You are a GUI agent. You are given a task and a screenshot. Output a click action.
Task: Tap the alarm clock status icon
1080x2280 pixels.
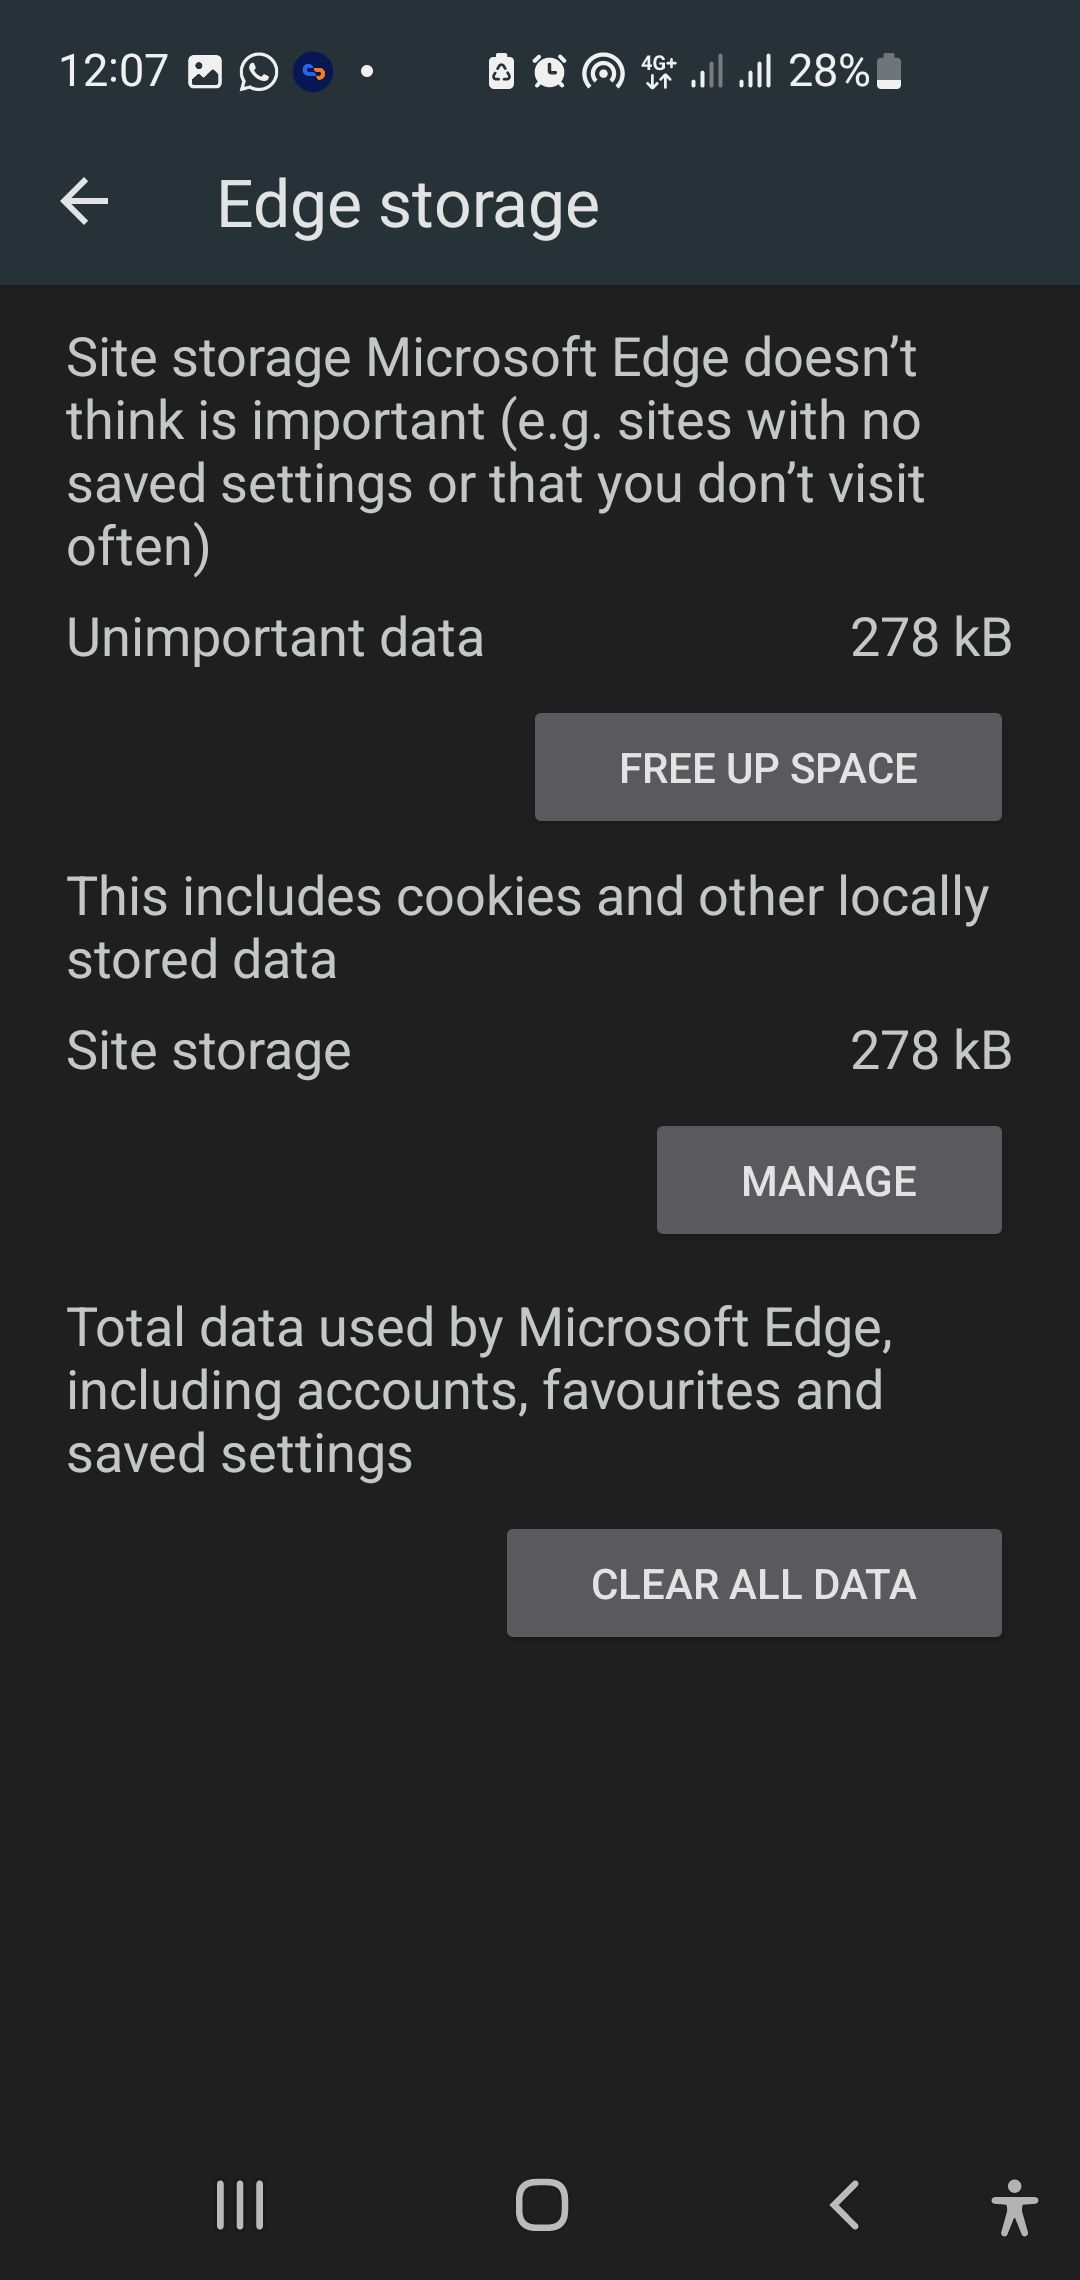549,72
